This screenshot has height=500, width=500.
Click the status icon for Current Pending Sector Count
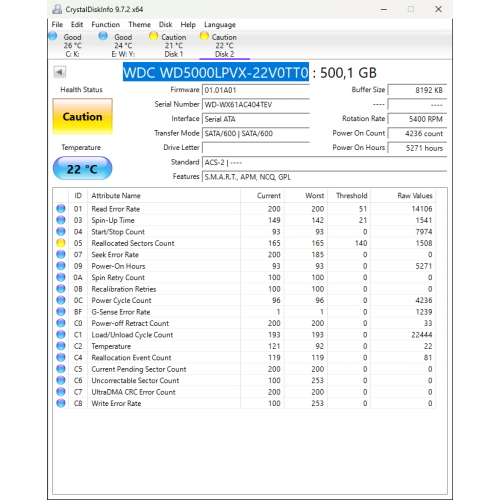(61, 369)
